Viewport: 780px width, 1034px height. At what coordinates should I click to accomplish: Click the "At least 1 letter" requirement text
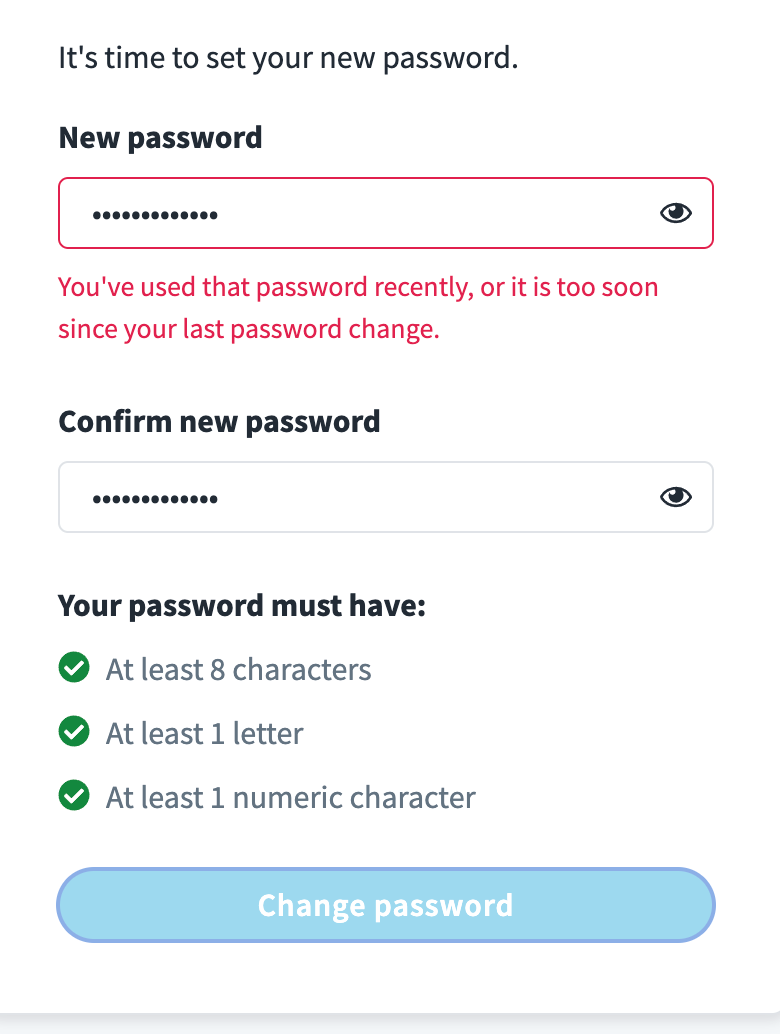pos(204,734)
